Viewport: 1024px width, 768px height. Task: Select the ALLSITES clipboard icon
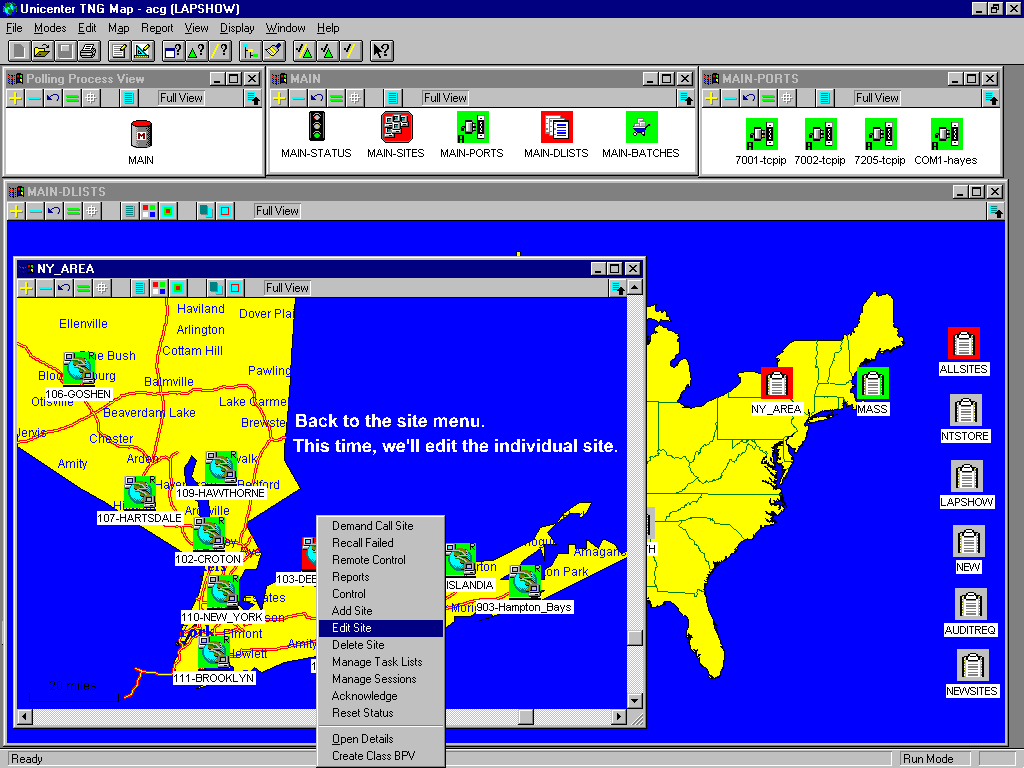point(964,344)
